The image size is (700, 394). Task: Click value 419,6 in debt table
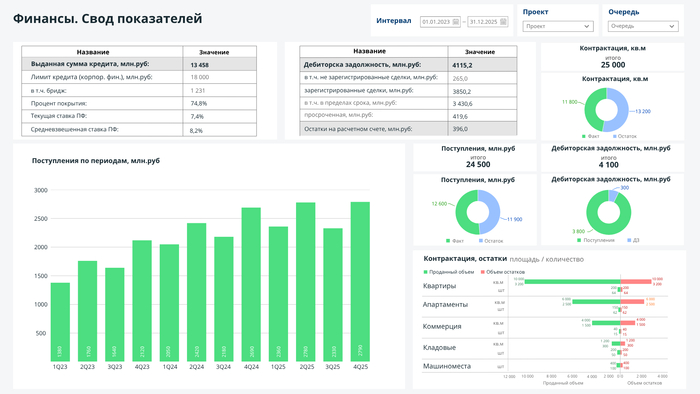pos(460,116)
